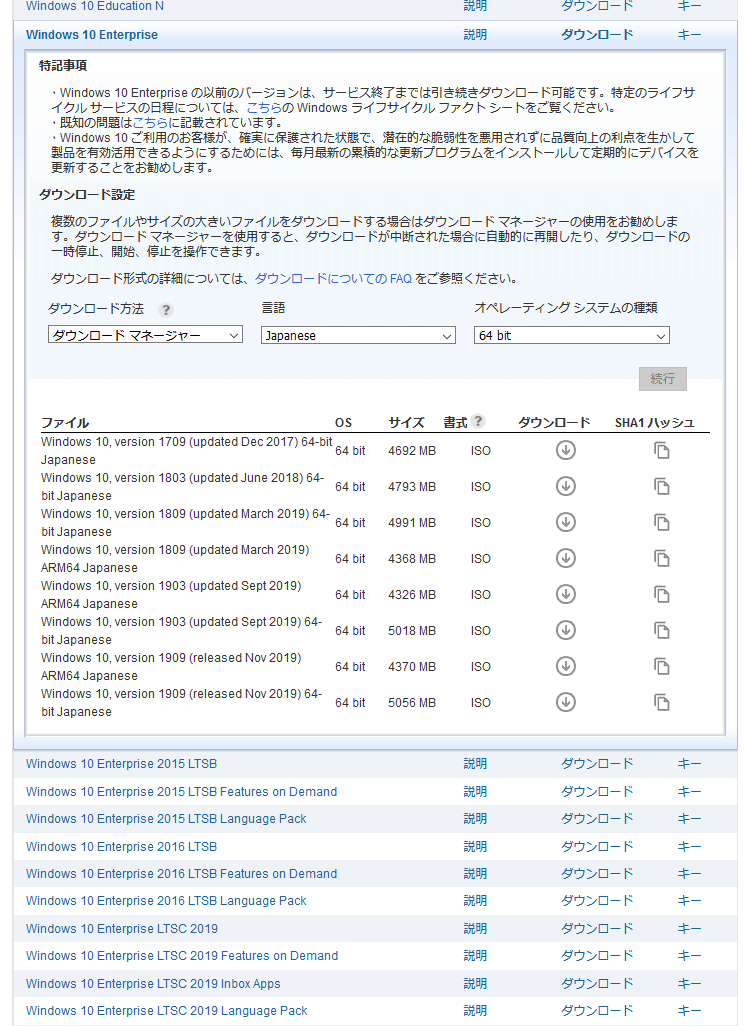
Task: Open Windows 10 Enterprise LTSC 2019 Language Pack
Action: (x=167, y=1011)
